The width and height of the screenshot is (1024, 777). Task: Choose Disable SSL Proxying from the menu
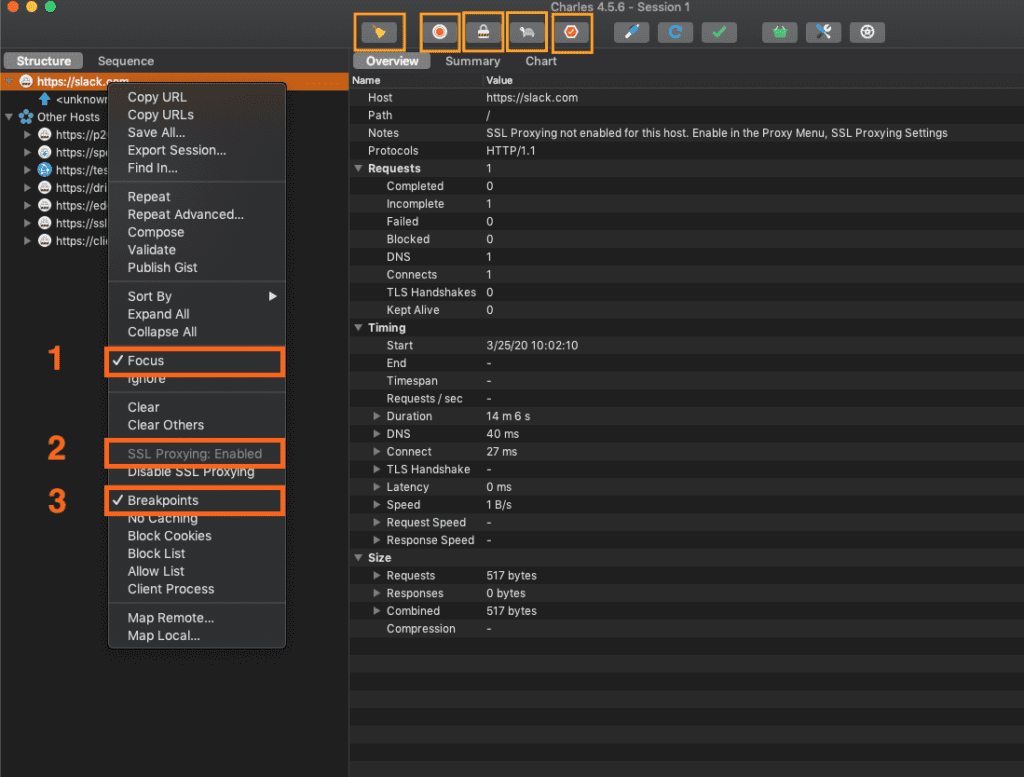191,472
